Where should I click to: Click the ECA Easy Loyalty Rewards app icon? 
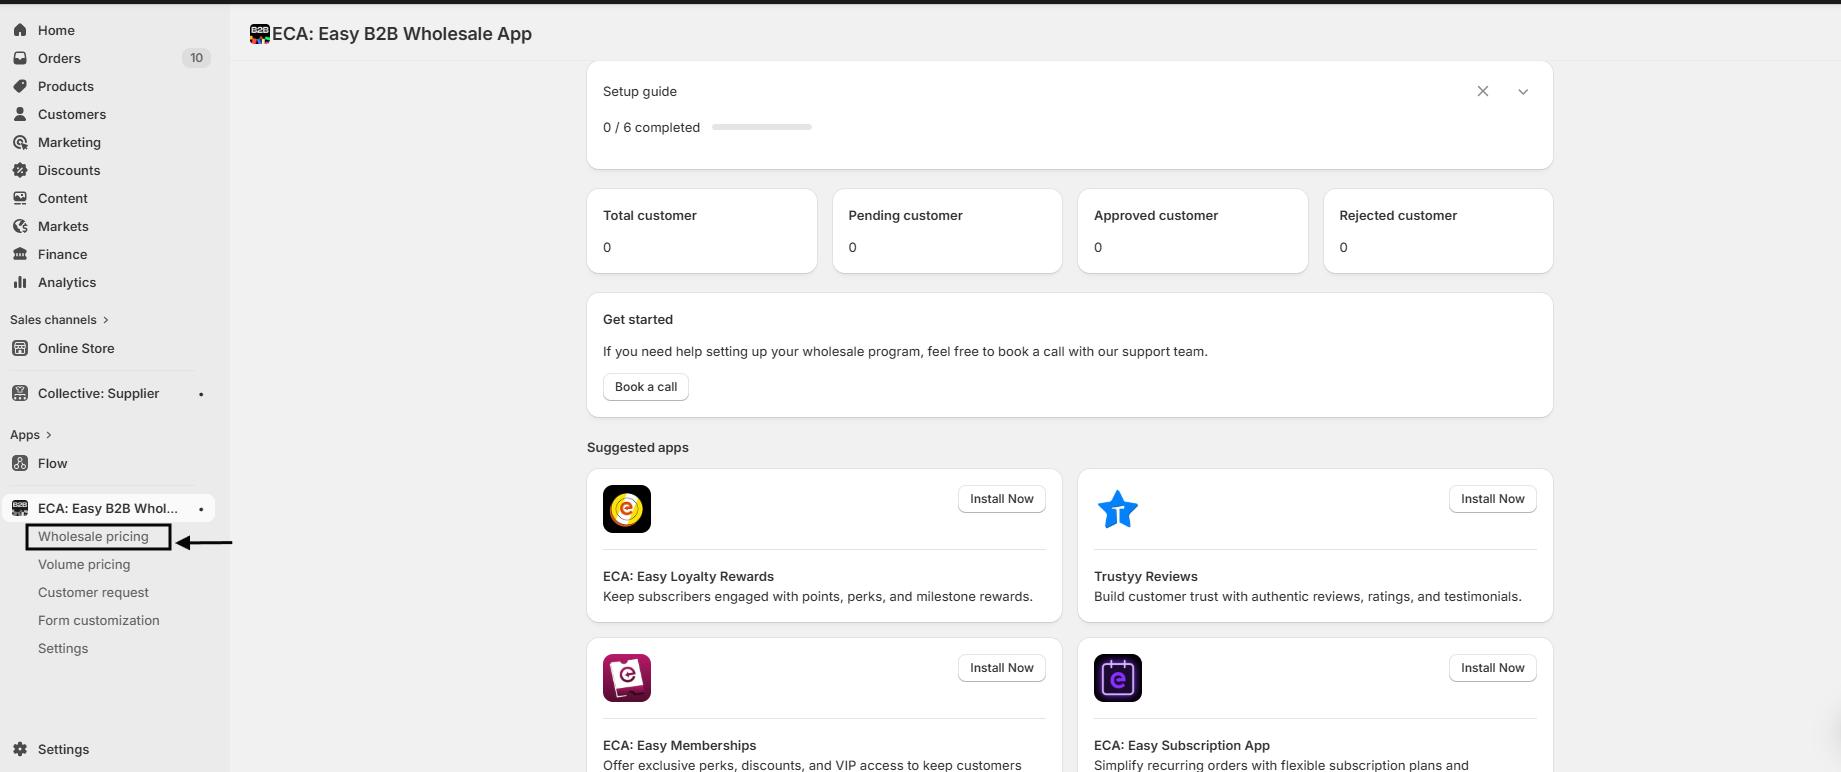click(x=627, y=509)
